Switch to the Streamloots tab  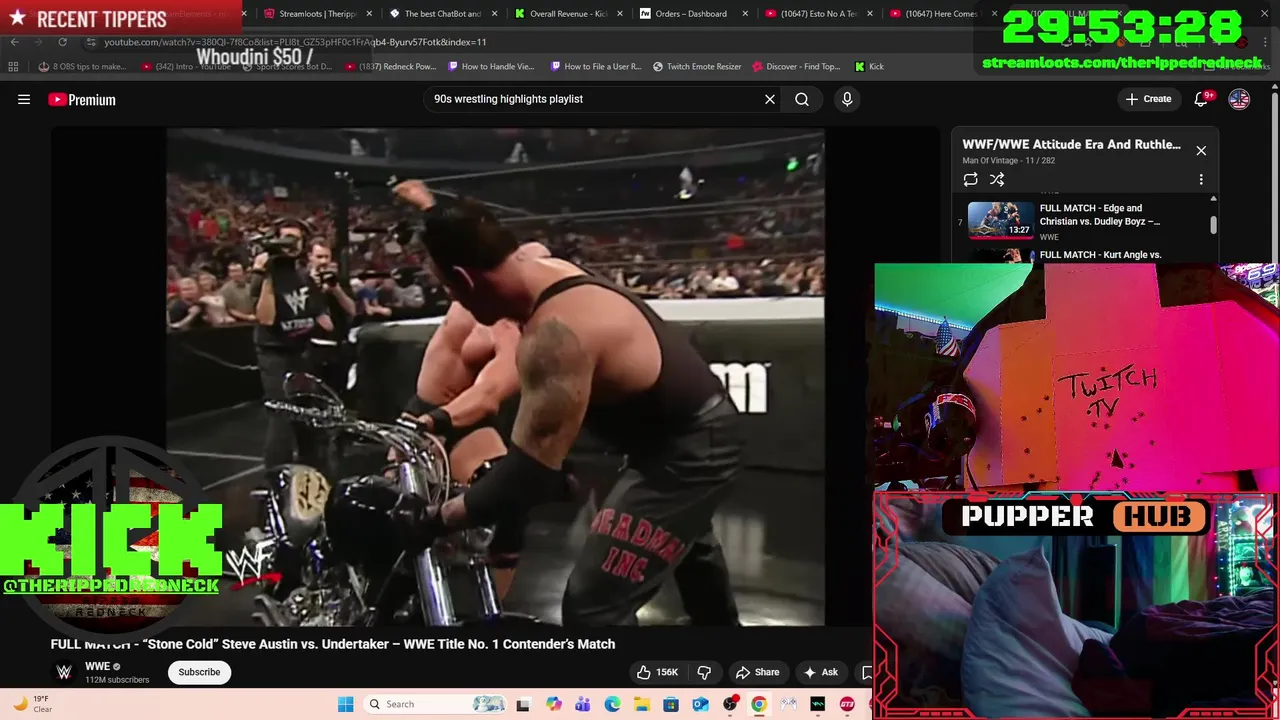(317, 14)
